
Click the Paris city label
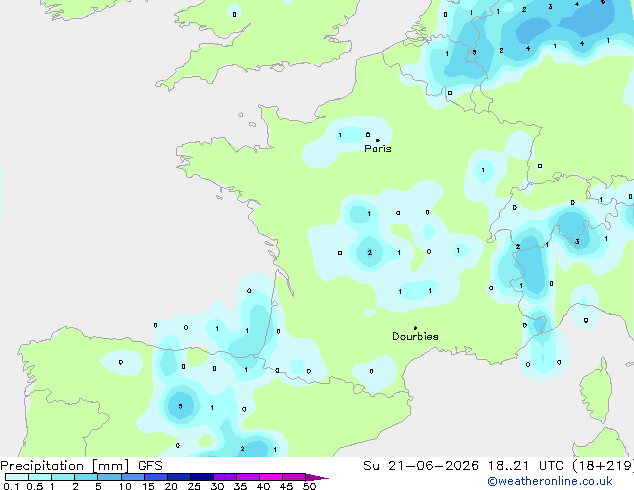pos(378,148)
